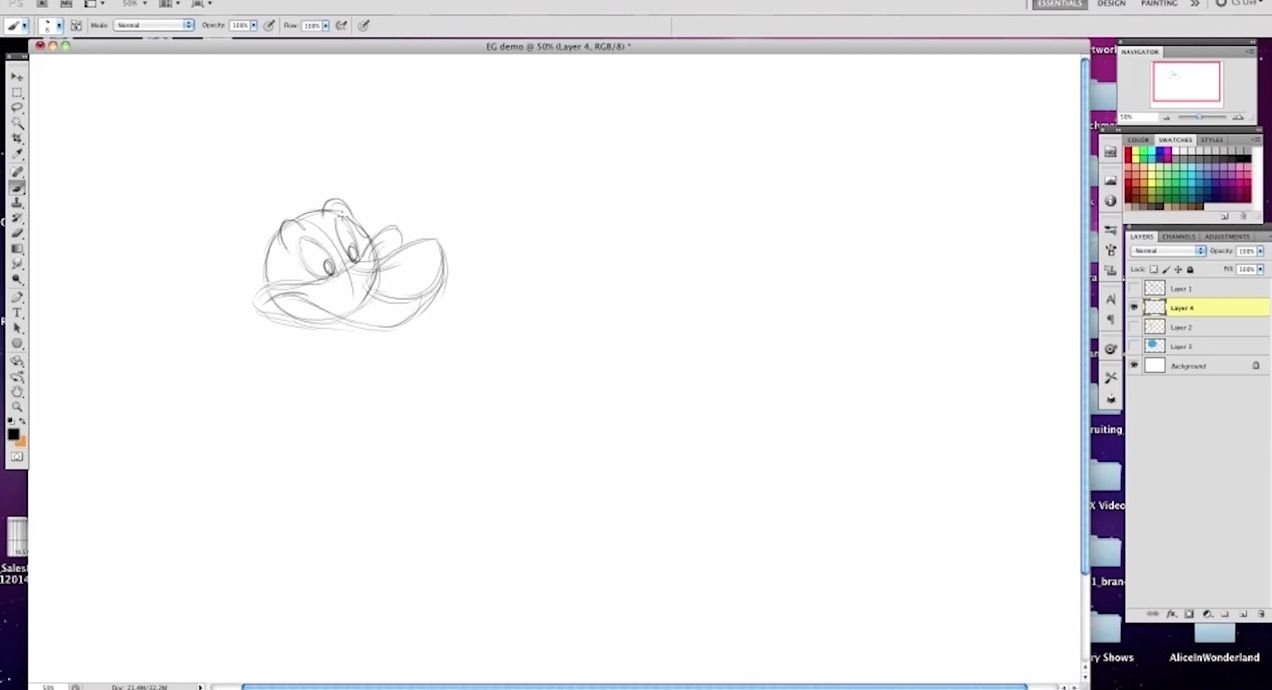Create new layer in Layers panel

1243,613
